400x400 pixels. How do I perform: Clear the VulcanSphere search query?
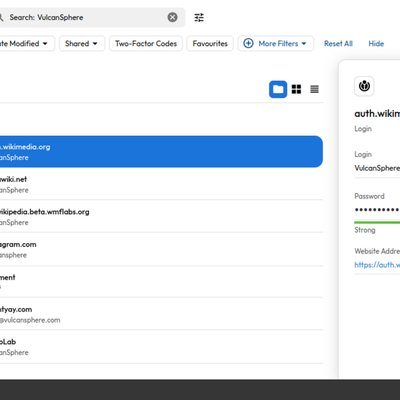click(x=172, y=17)
